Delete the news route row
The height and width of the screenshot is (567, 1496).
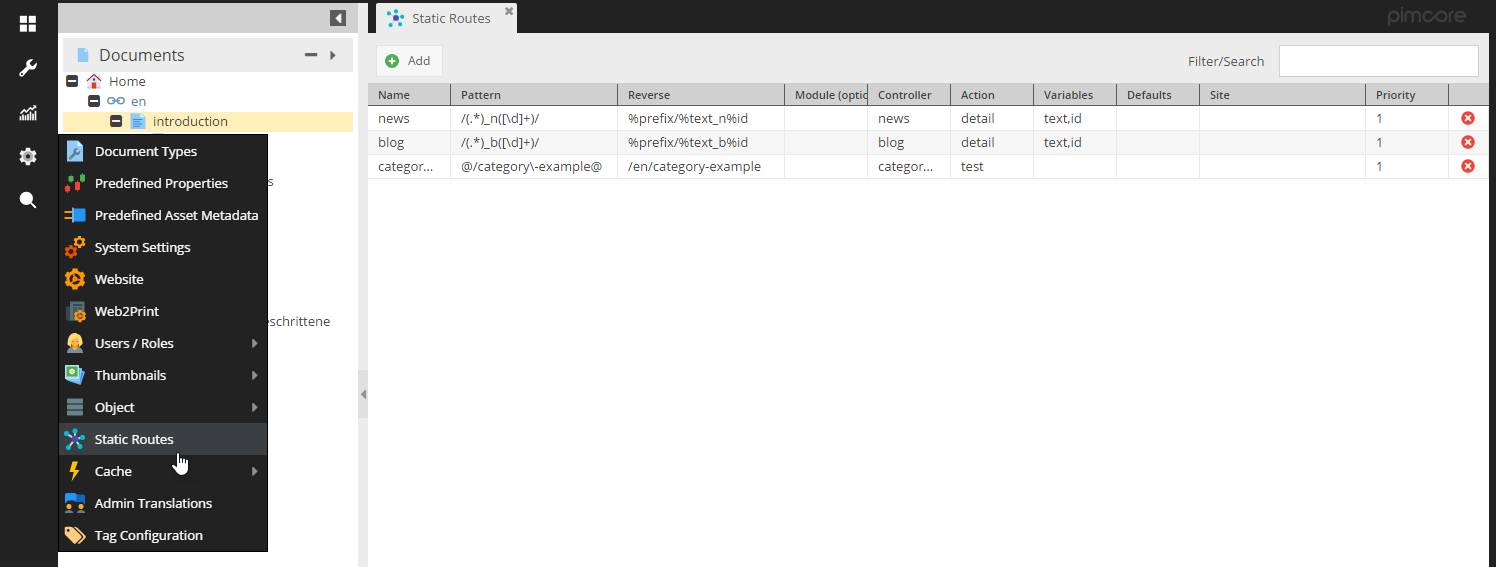tap(1468, 118)
